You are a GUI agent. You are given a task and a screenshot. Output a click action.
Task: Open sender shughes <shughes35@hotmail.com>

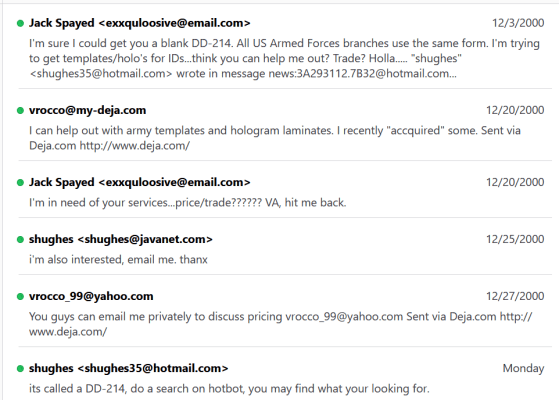click(x=128, y=368)
